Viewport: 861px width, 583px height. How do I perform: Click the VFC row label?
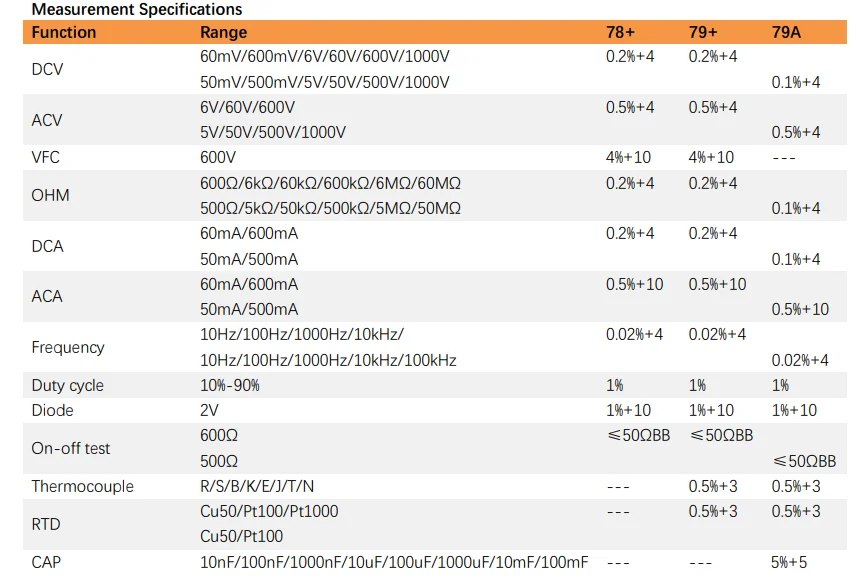(47, 158)
